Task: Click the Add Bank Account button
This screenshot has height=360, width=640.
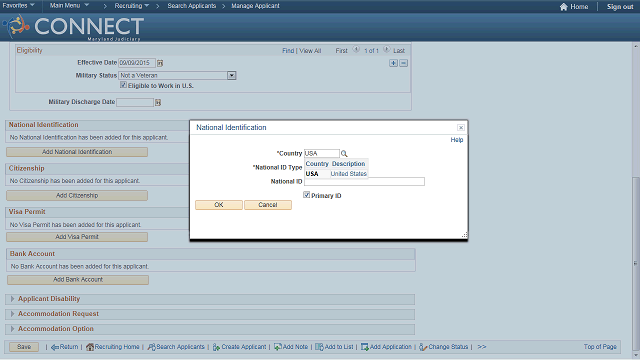Action: [x=78, y=280]
